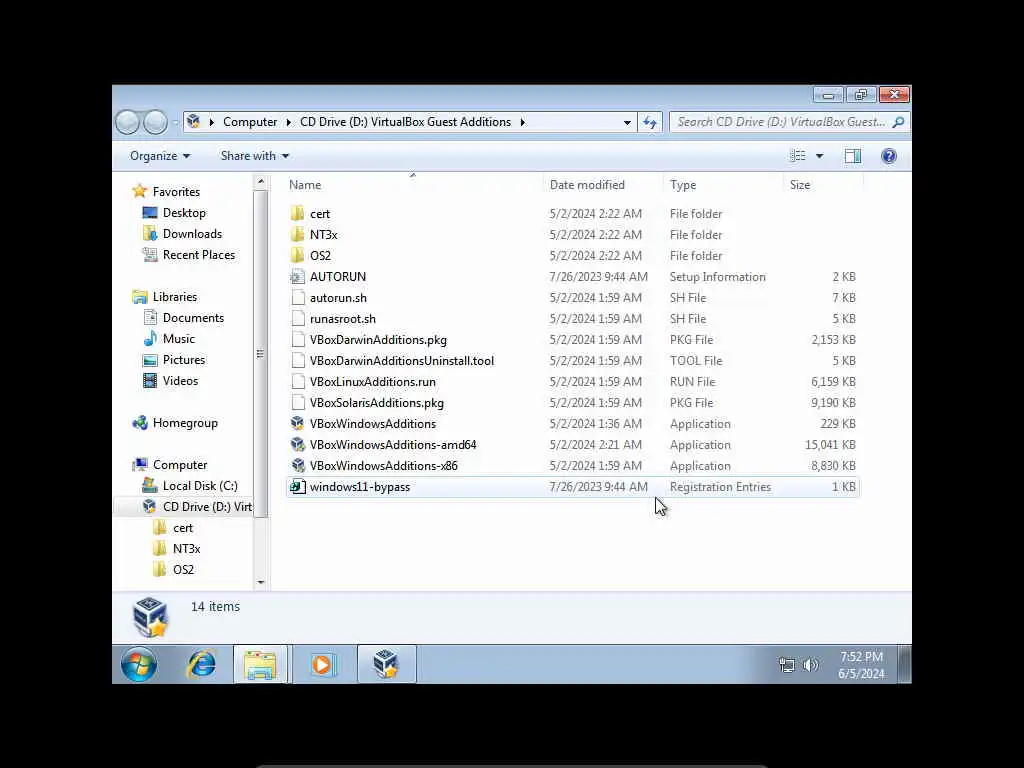
Task: Click the search magnifier icon
Action: [899, 122]
